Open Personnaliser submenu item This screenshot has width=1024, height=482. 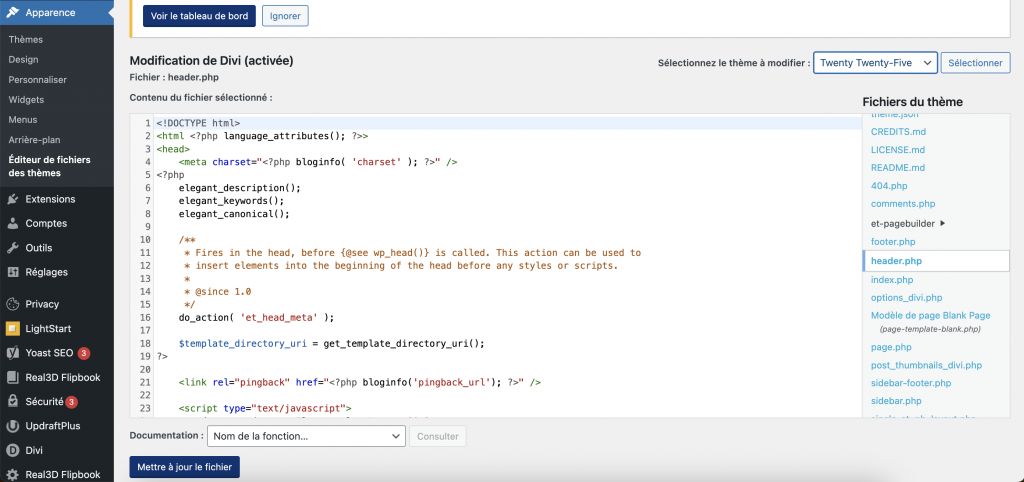pyautogui.click(x=38, y=80)
